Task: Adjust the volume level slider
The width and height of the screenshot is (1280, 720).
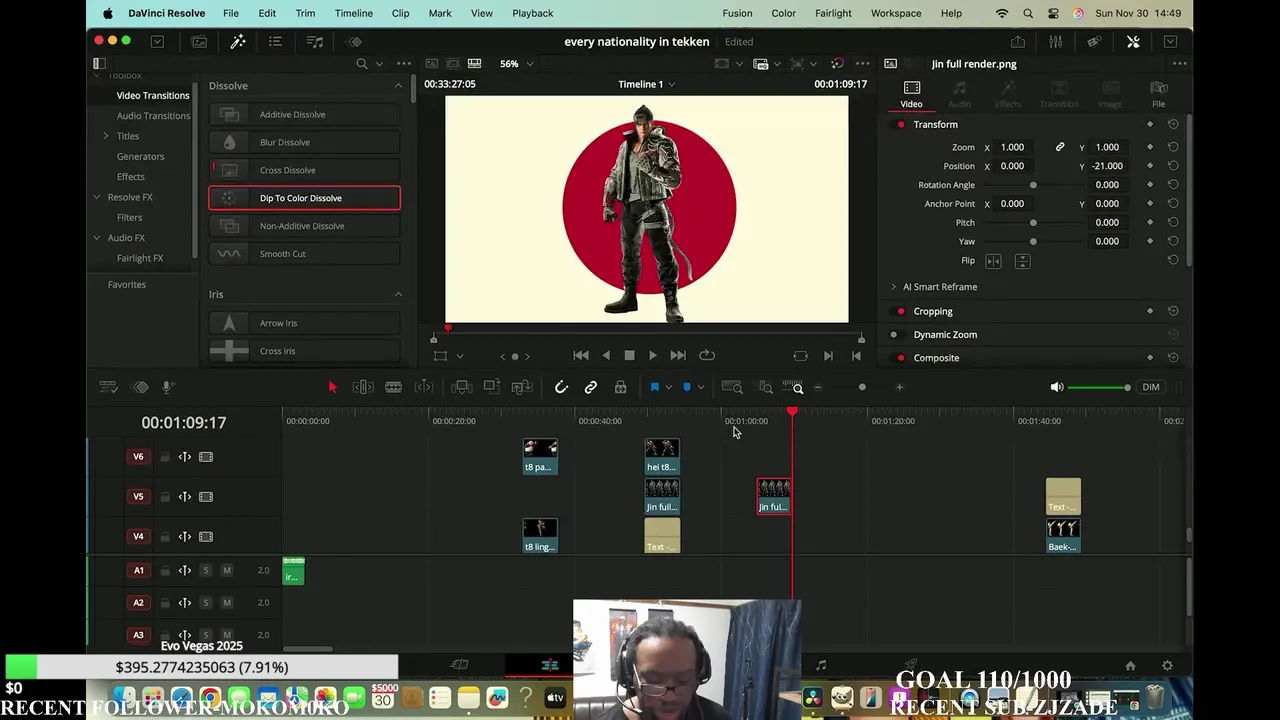Action: pyautogui.click(x=1100, y=387)
